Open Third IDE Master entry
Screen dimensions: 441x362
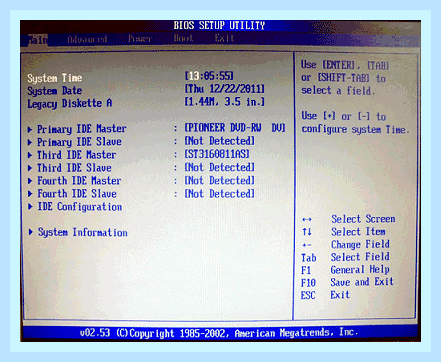[x=76, y=155]
